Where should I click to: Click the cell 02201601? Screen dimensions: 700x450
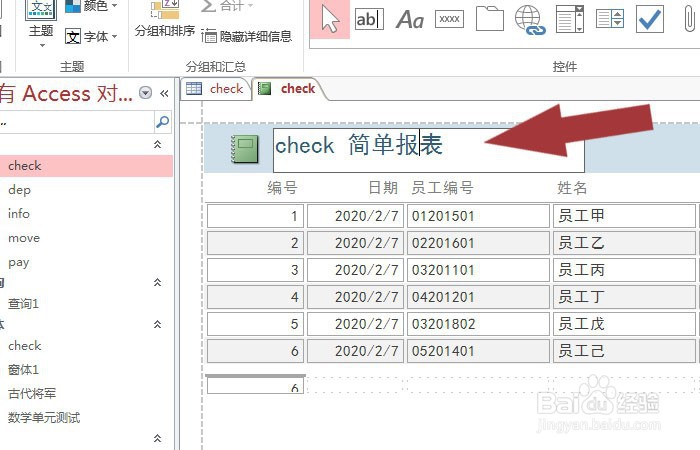(478, 243)
